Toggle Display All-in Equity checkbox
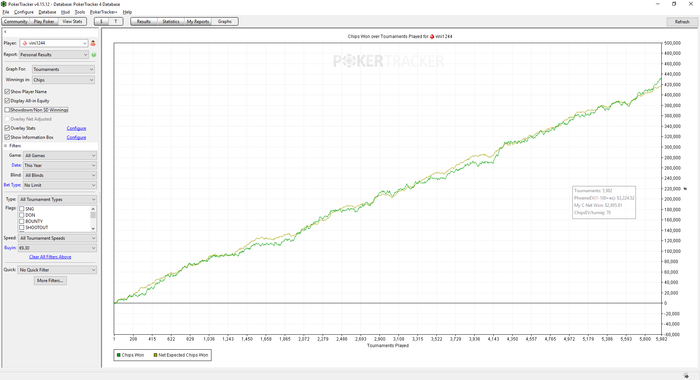 (7, 101)
